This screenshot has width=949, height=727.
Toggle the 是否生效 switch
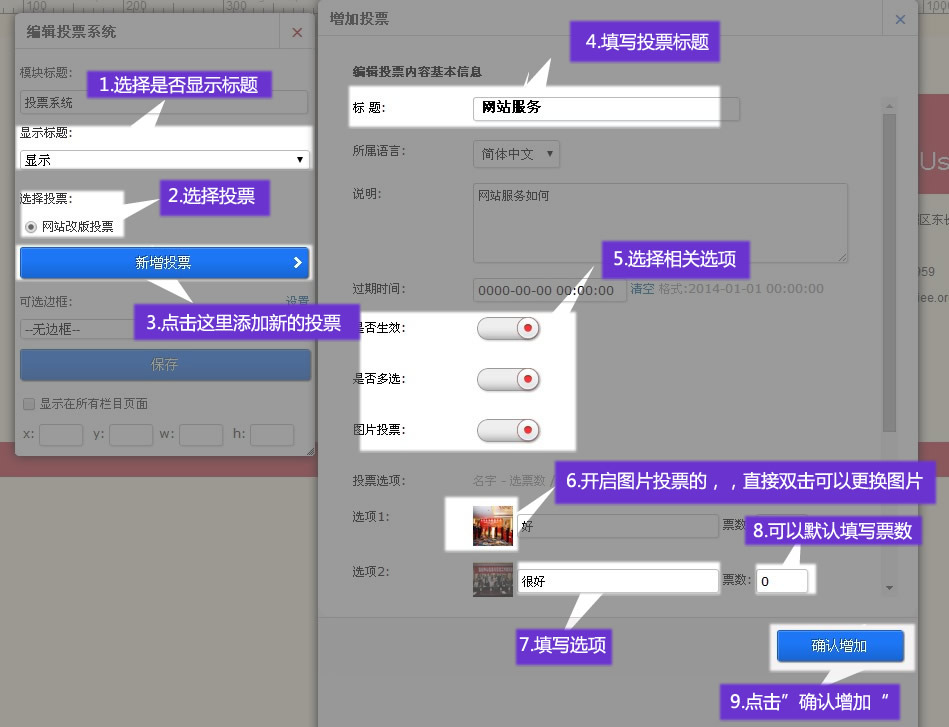point(508,328)
